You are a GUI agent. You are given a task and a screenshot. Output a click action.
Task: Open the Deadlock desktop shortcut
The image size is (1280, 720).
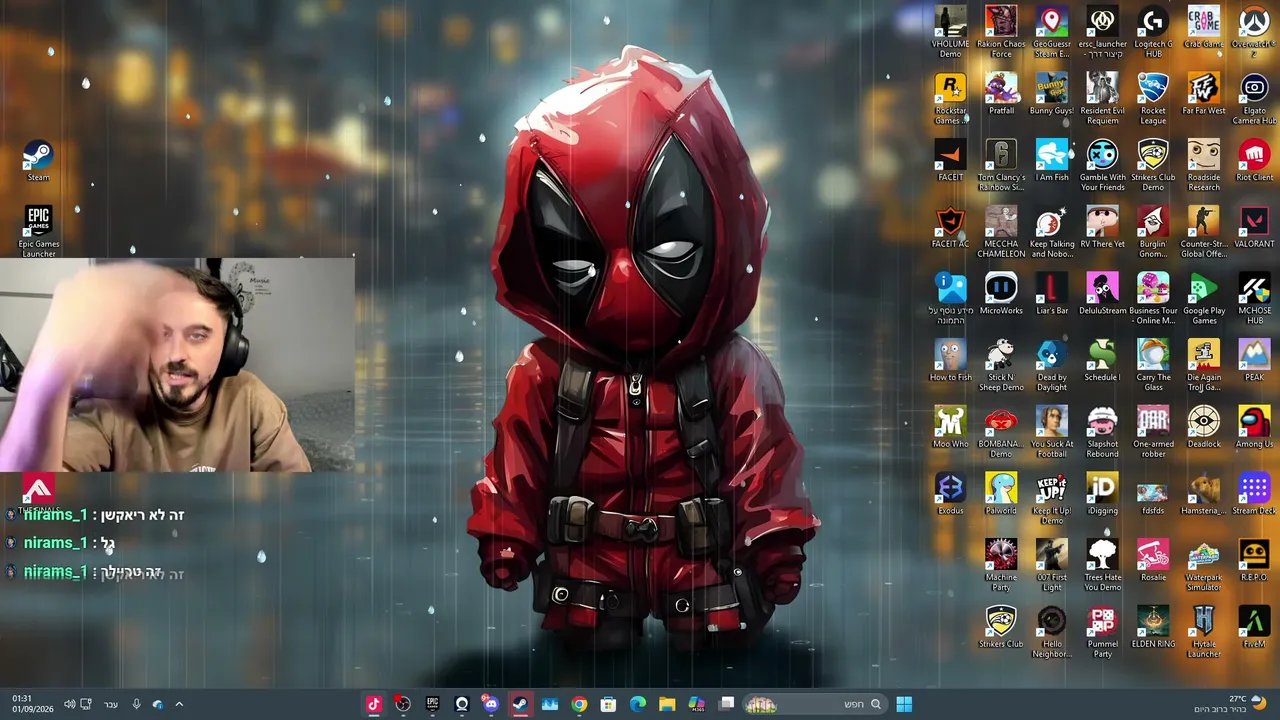click(1204, 427)
